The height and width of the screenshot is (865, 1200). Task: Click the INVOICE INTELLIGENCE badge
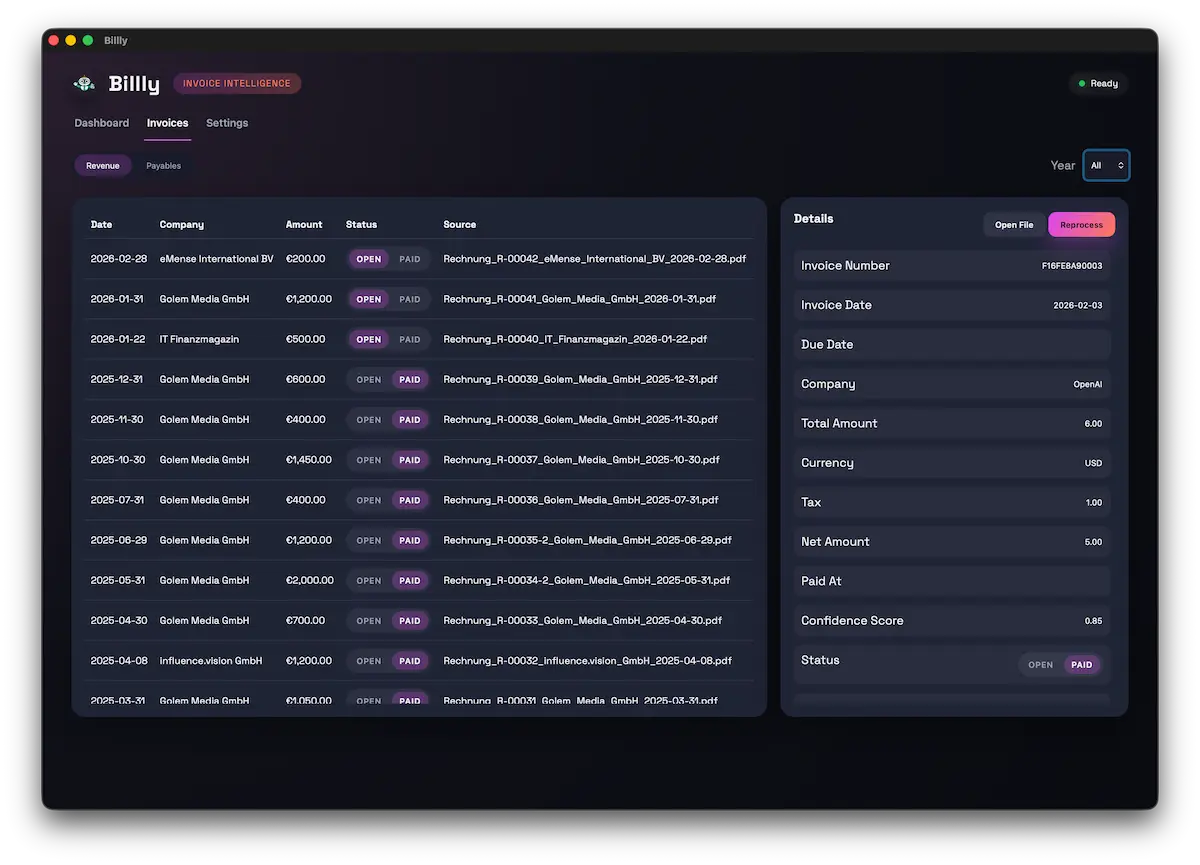[237, 83]
